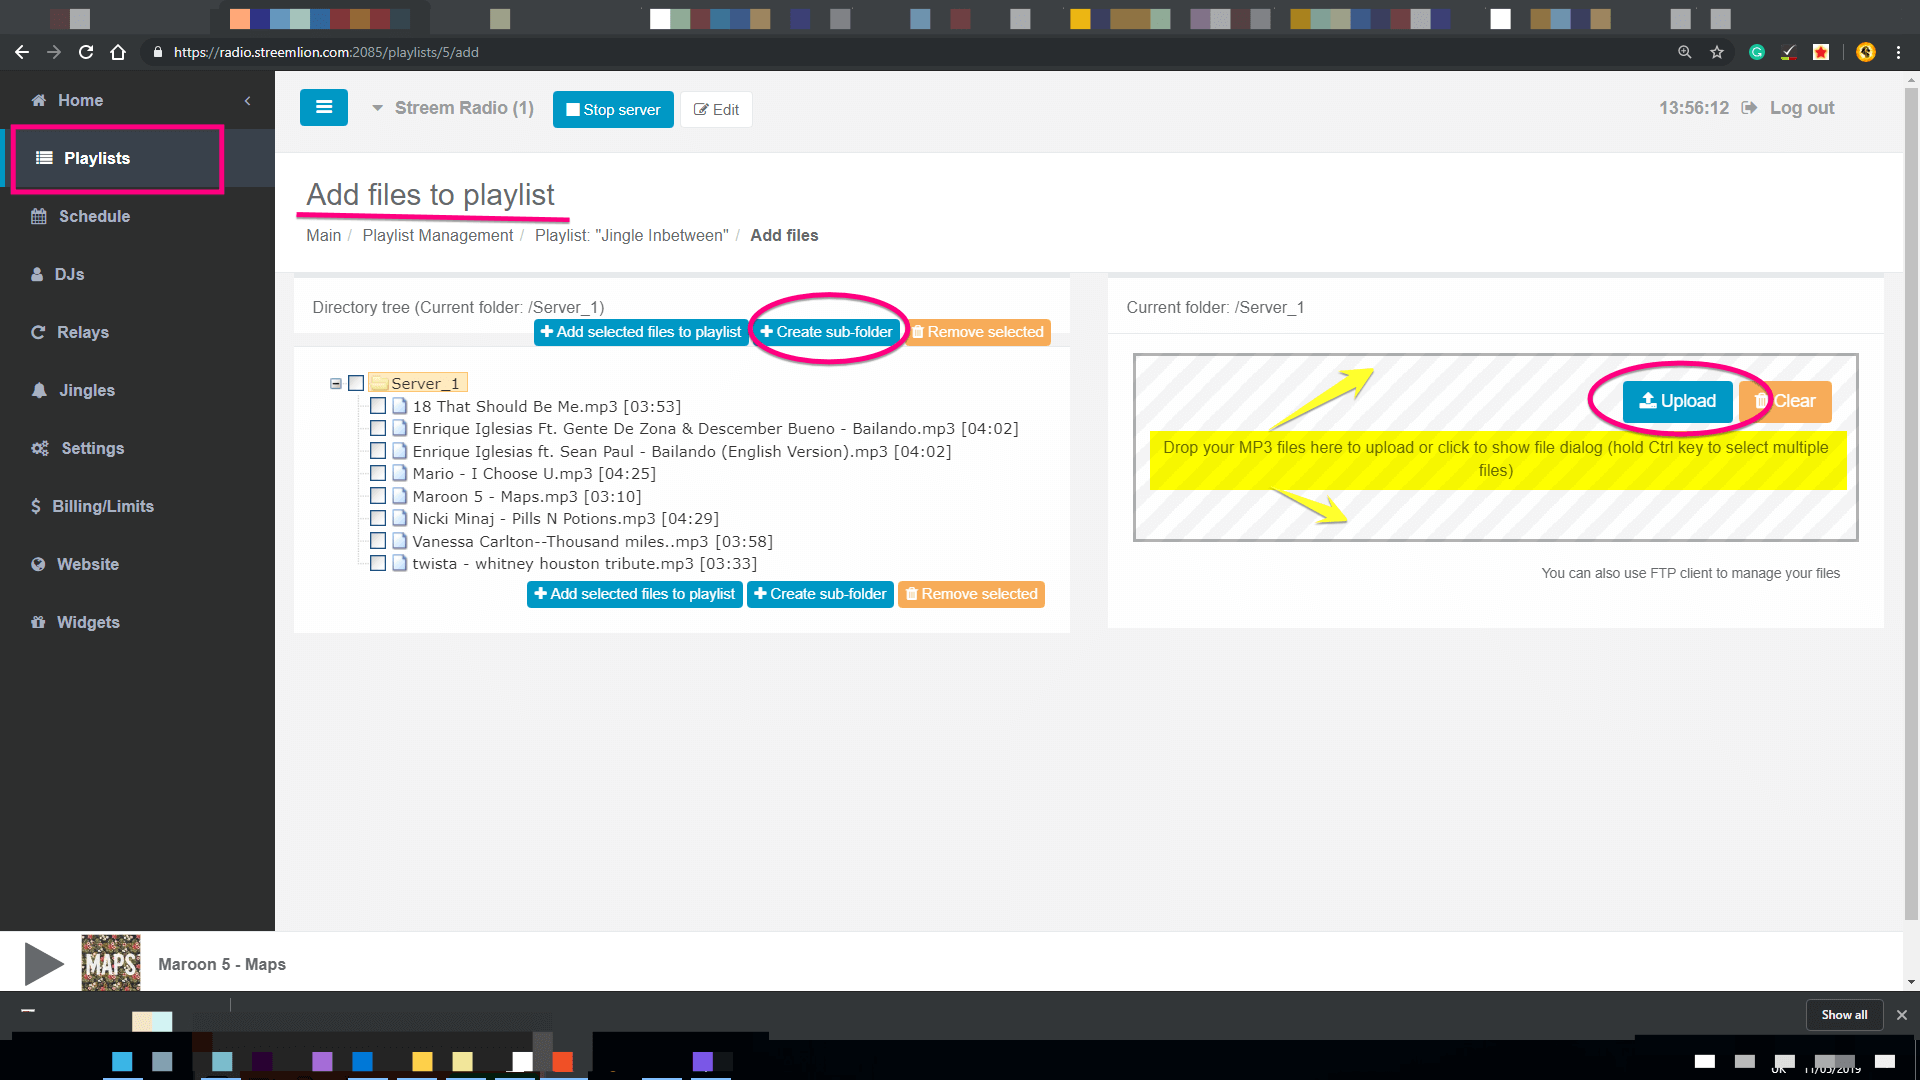Collapse the Server_1 tree node

click(336, 383)
